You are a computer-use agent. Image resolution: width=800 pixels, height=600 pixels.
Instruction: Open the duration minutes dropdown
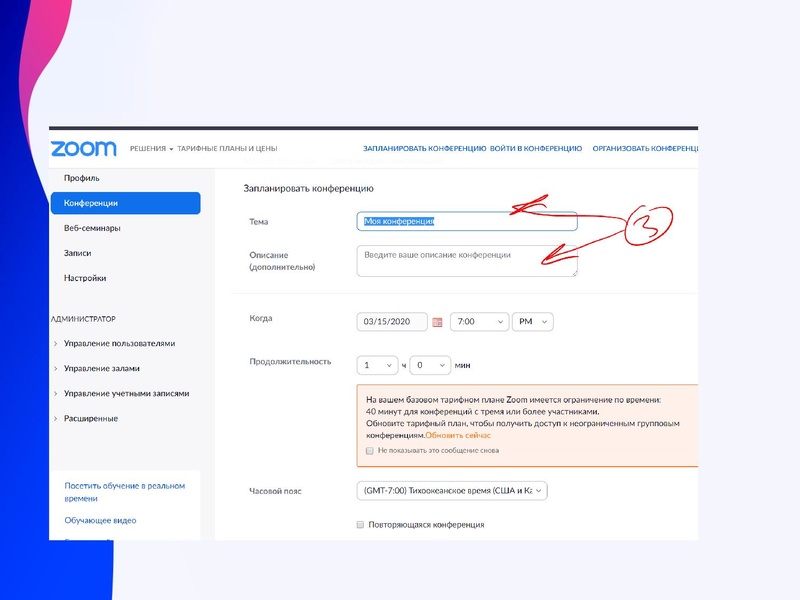(431, 366)
